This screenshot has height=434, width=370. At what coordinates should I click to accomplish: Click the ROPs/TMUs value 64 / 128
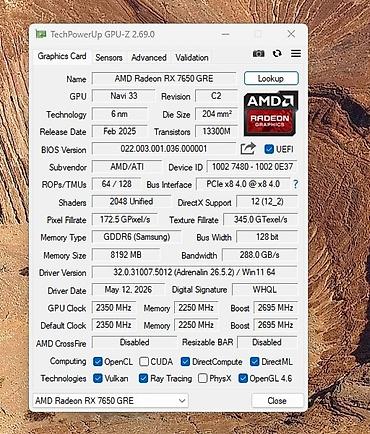pyautogui.click(x=117, y=184)
